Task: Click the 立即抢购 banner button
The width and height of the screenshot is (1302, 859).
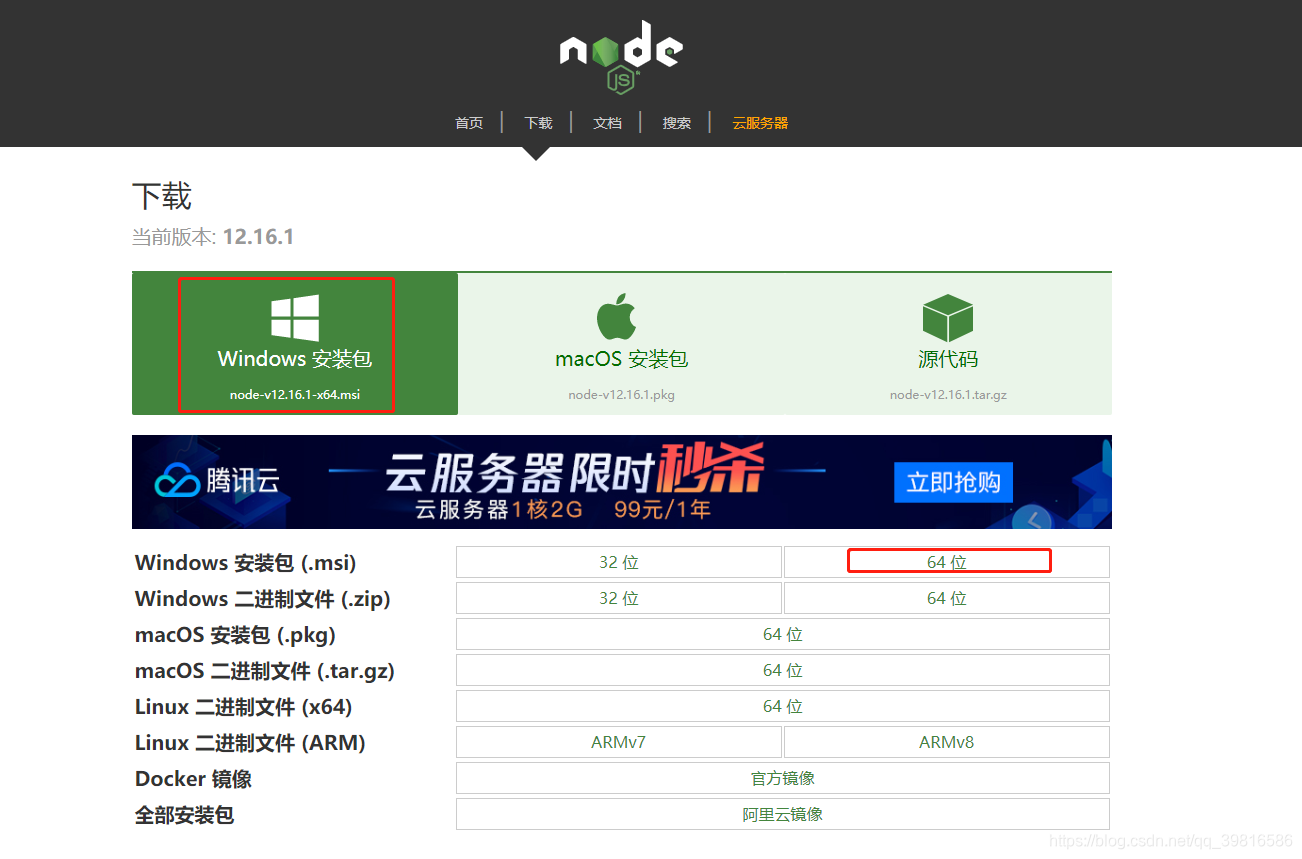Action: [953, 482]
